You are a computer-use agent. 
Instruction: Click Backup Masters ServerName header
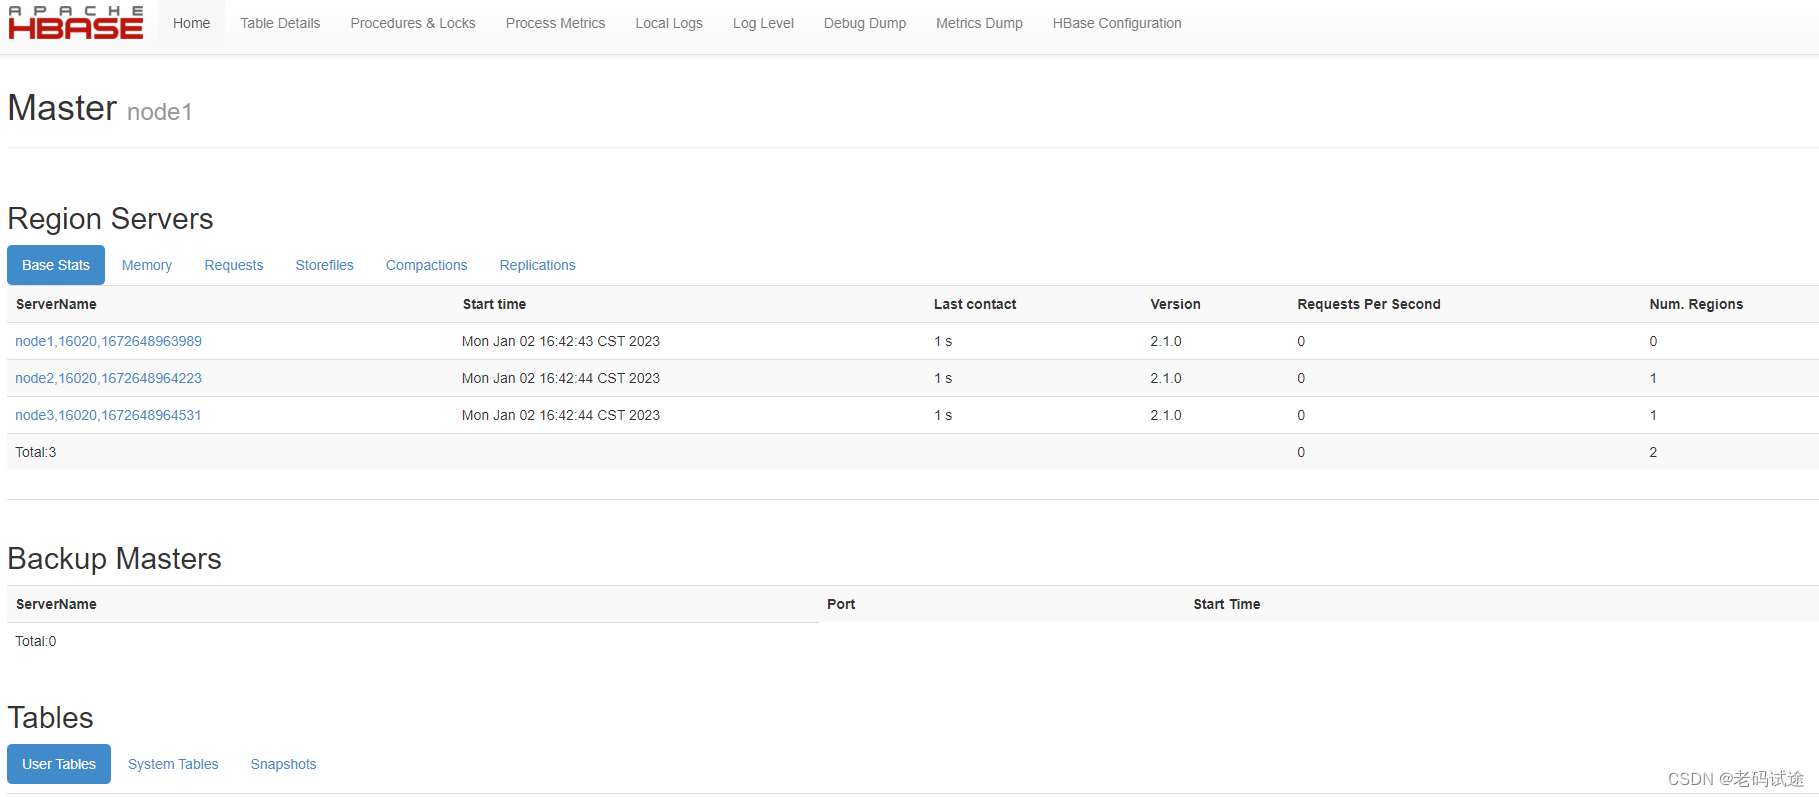pyautogui.click(x=56, y=604)
